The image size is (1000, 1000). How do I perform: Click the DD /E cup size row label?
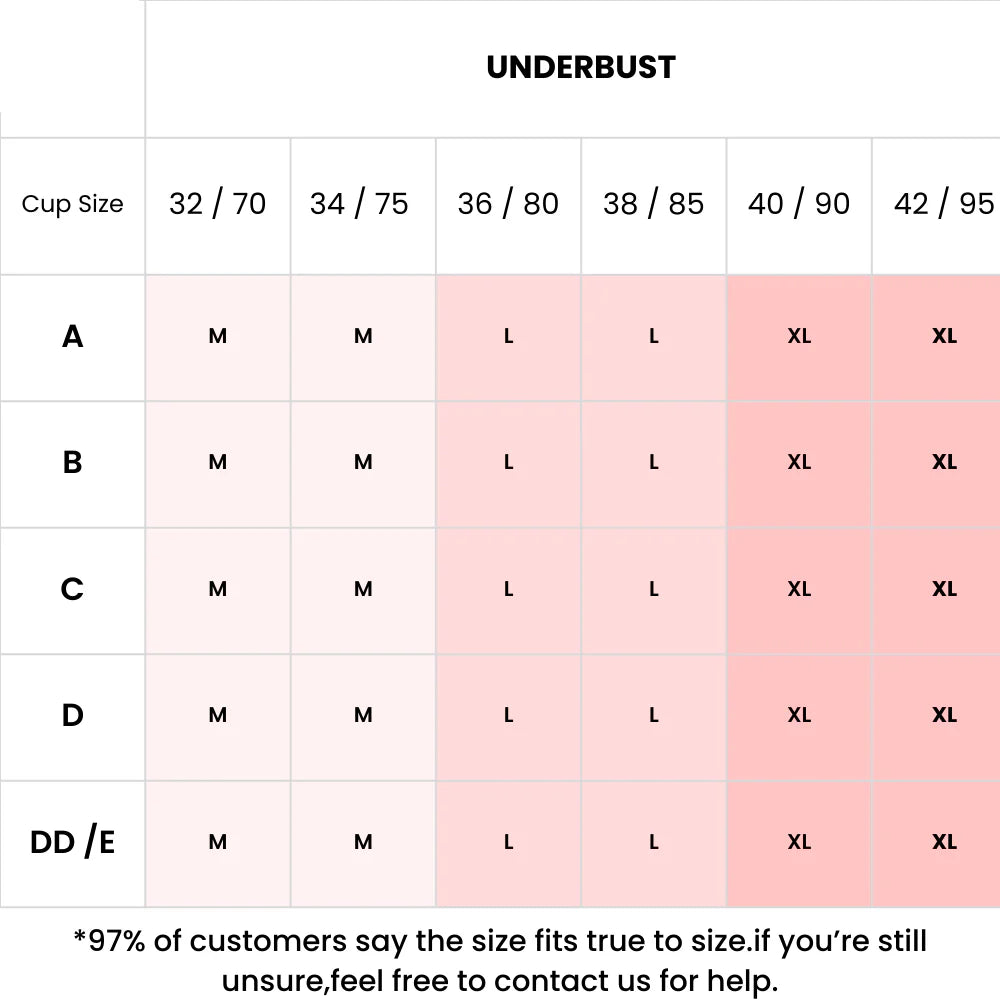[72, 843]
